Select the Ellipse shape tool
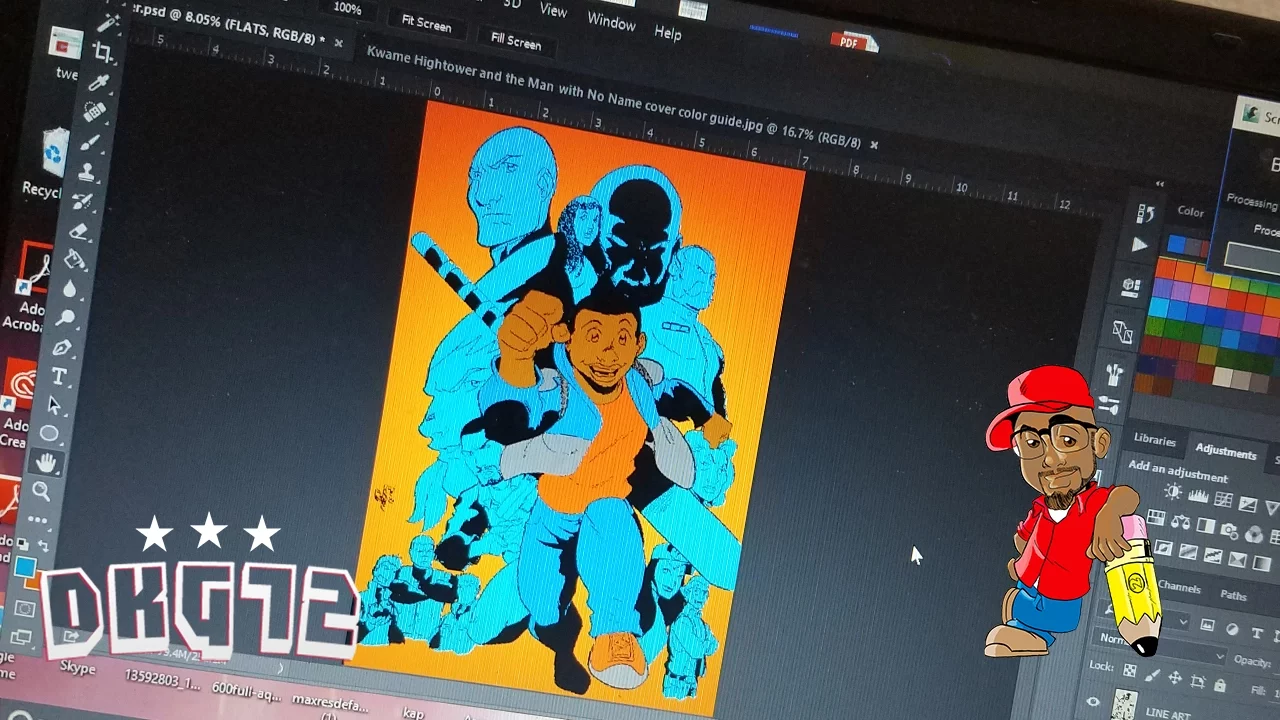Image resolution: width=1280 pixels, height=720 pixels. pyautogui.click(x=50, y=434)
